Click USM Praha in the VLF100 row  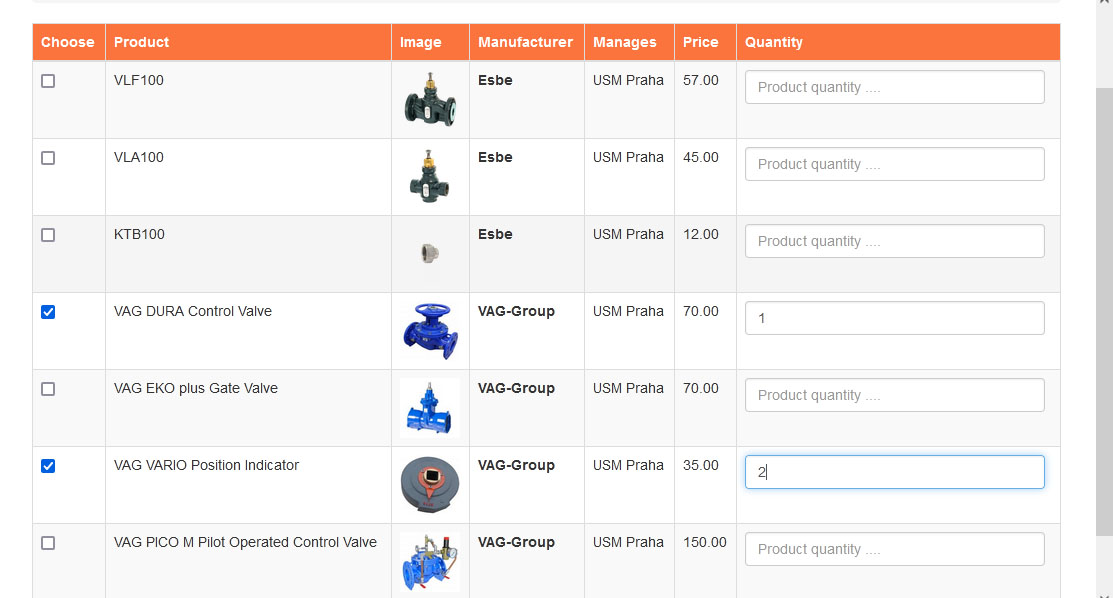pos(628,80)
